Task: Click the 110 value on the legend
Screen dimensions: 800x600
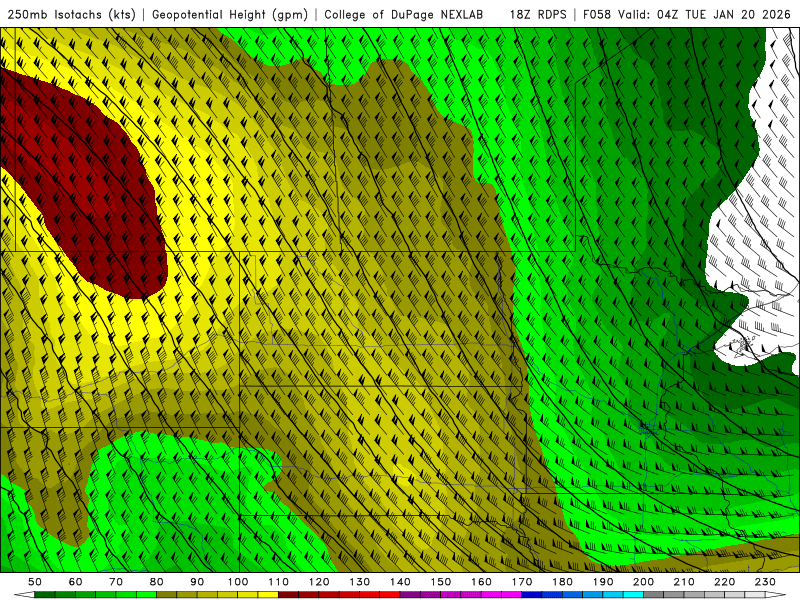Action: pyautogui.click(x=278, y=582)
